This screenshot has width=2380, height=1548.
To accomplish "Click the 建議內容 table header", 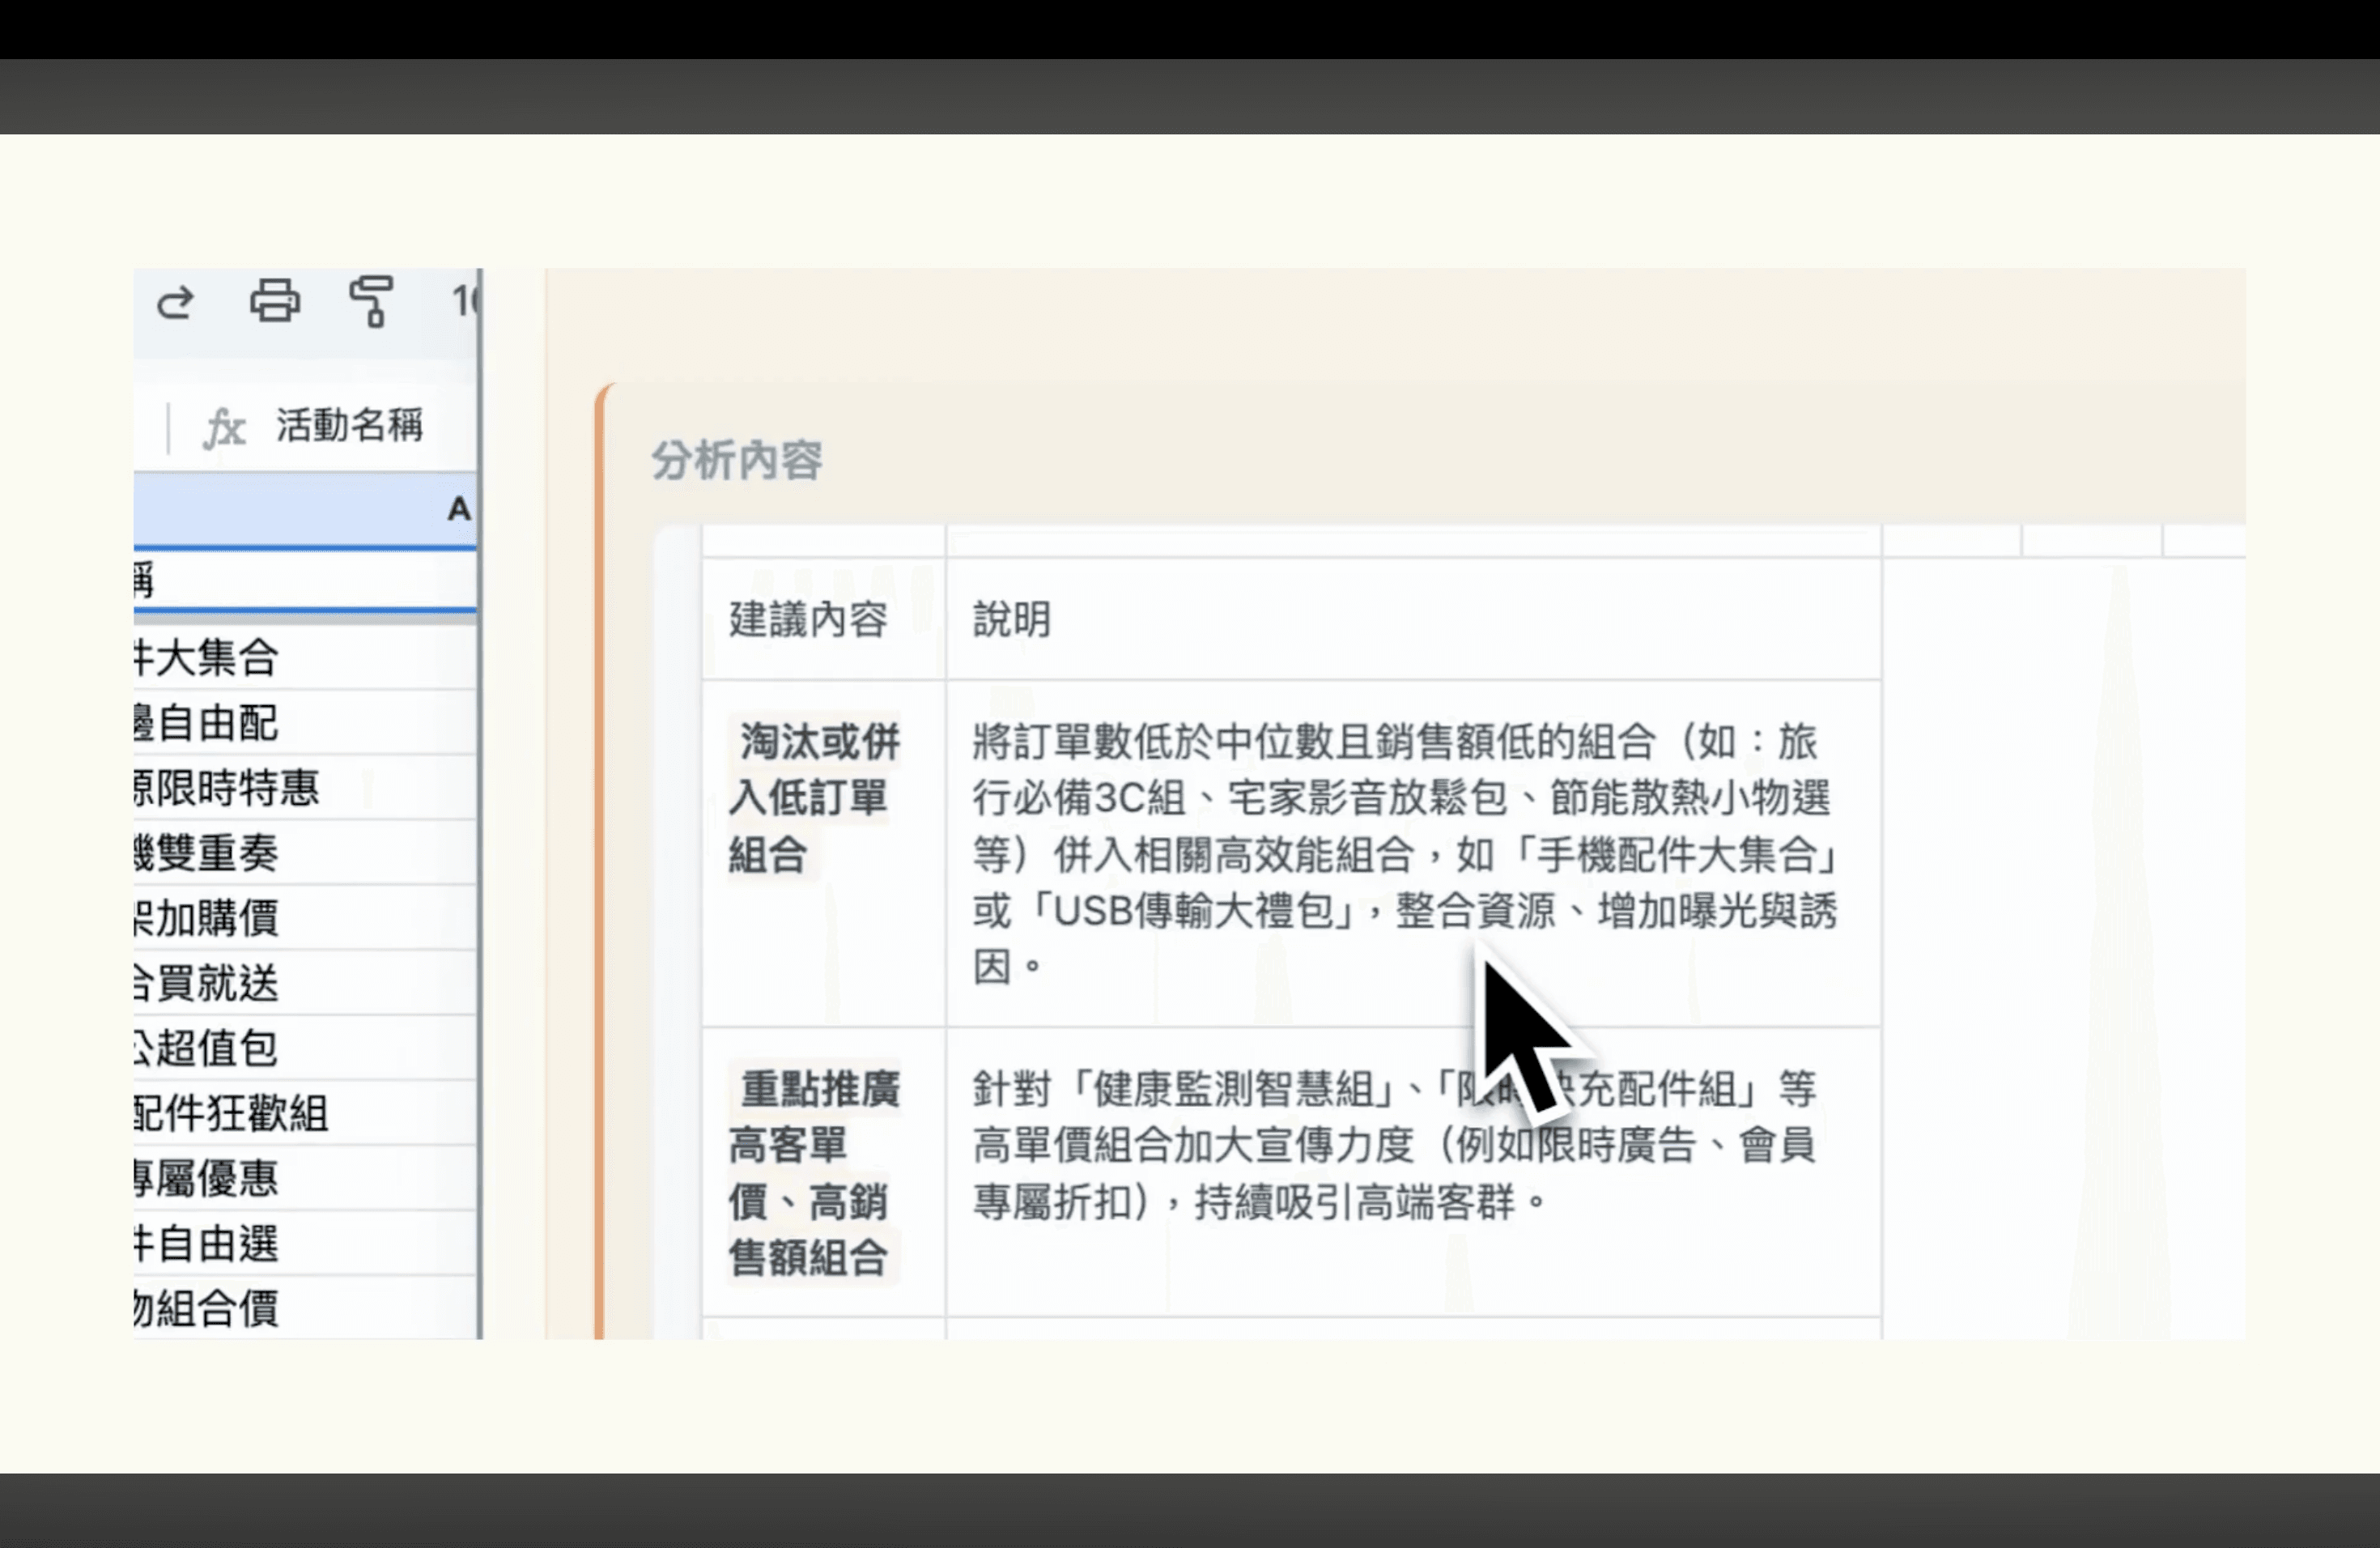I will point(808,620).
